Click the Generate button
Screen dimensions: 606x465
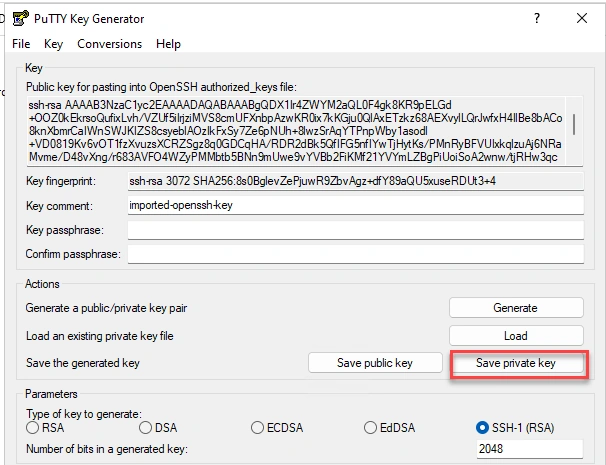click(516, 308)
